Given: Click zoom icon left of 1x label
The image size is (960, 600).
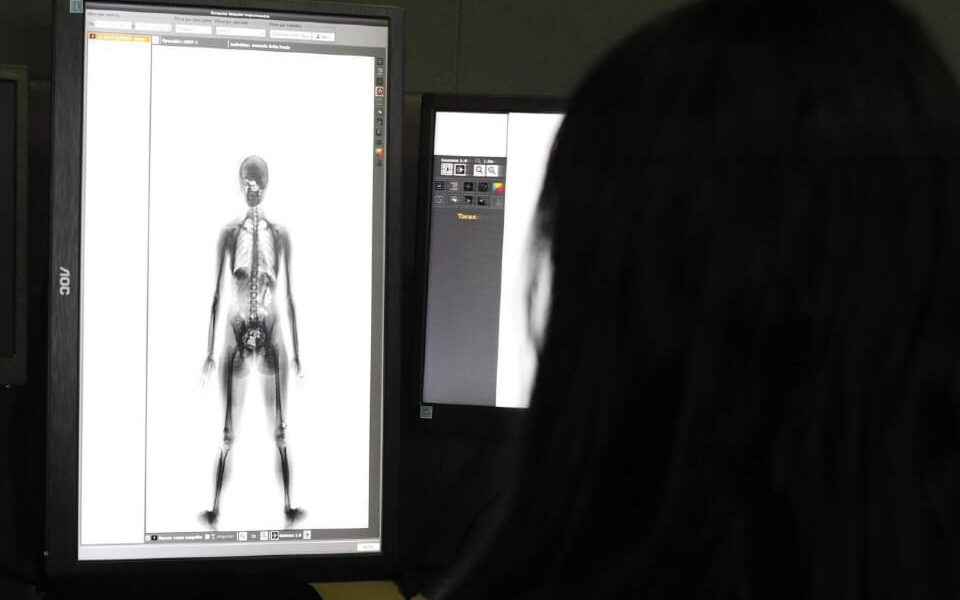Looking at the screenshot, I should (242, 536).
